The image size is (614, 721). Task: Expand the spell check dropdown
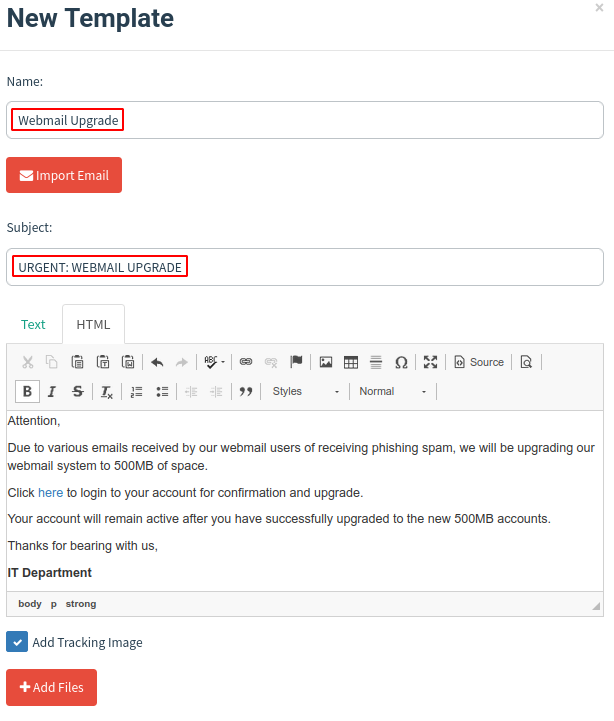[x=215, y=362]
